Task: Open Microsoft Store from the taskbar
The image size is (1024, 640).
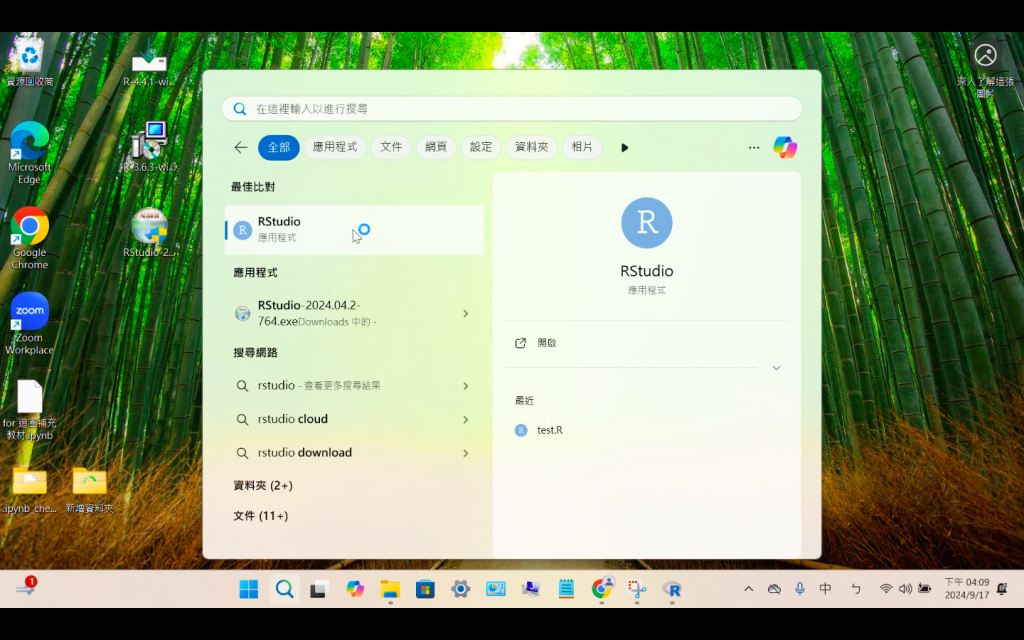Action: coord(425,589)
